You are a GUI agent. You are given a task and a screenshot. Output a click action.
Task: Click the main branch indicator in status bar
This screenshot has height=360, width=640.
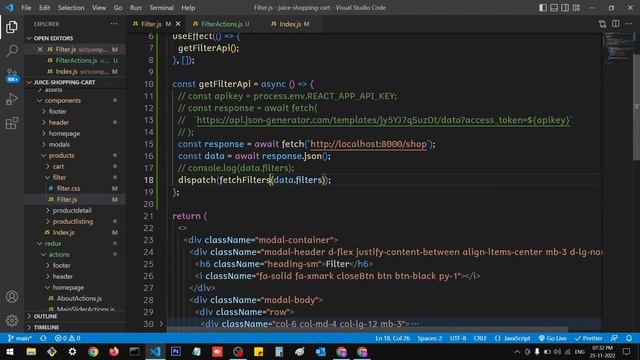coord(20,338)
